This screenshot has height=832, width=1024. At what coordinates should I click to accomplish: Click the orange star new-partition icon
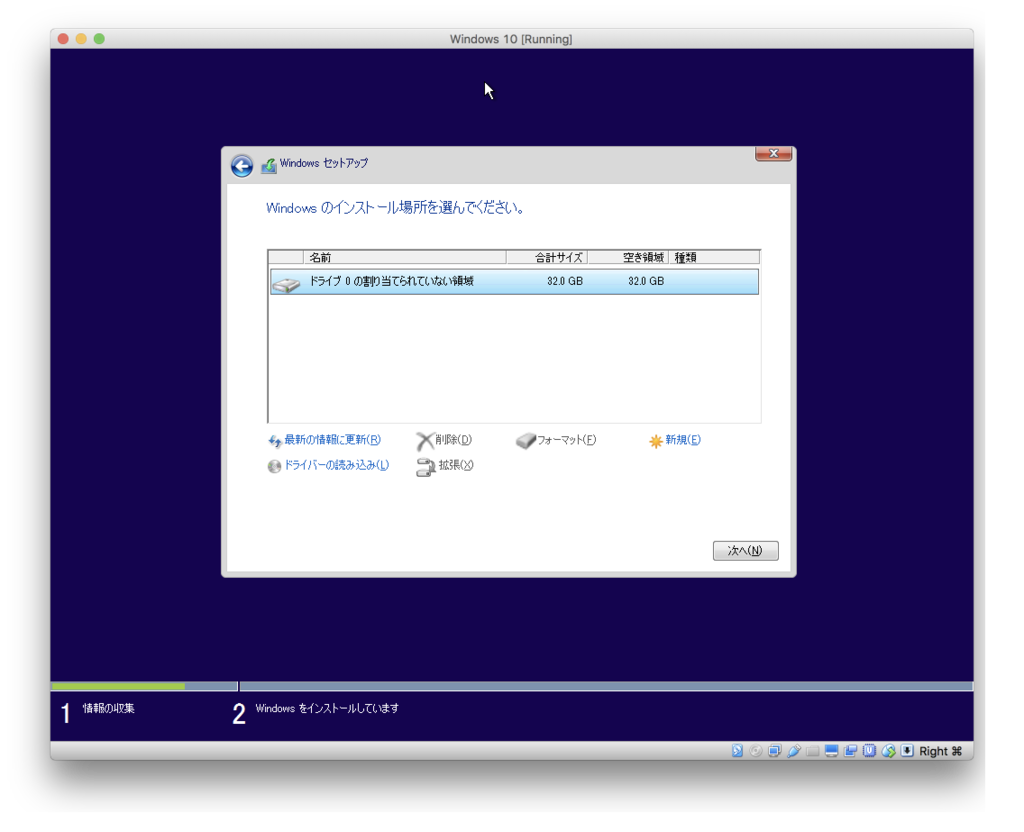tap(656, 442)
